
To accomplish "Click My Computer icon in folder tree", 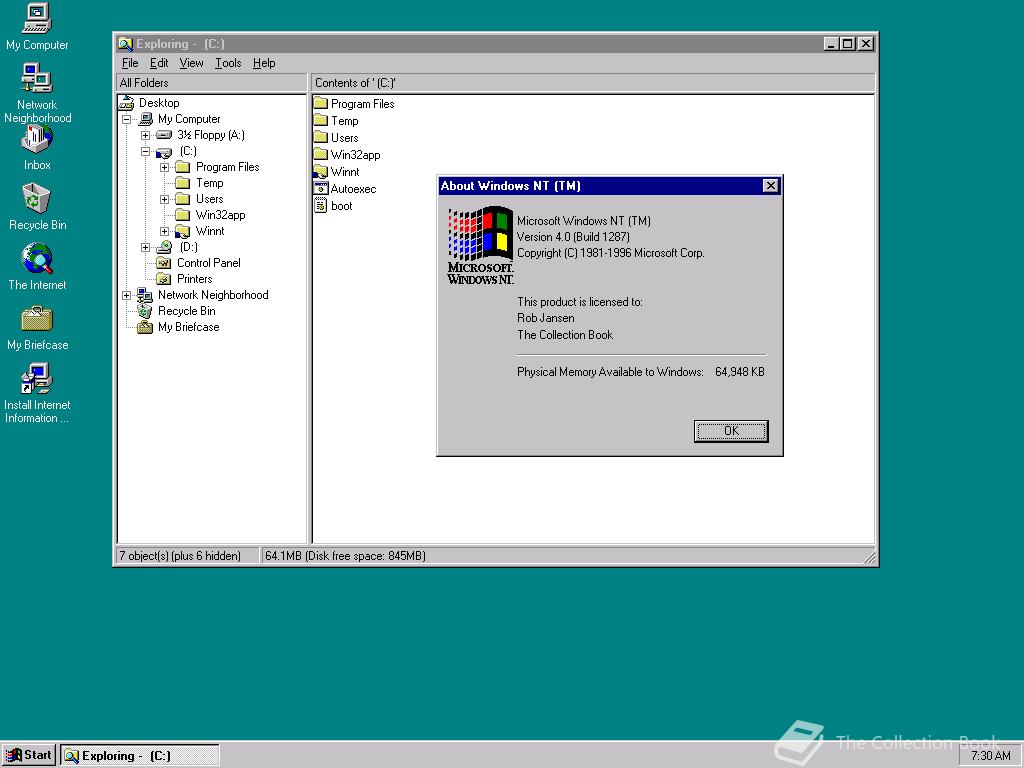I will click(x=146, y=119).
